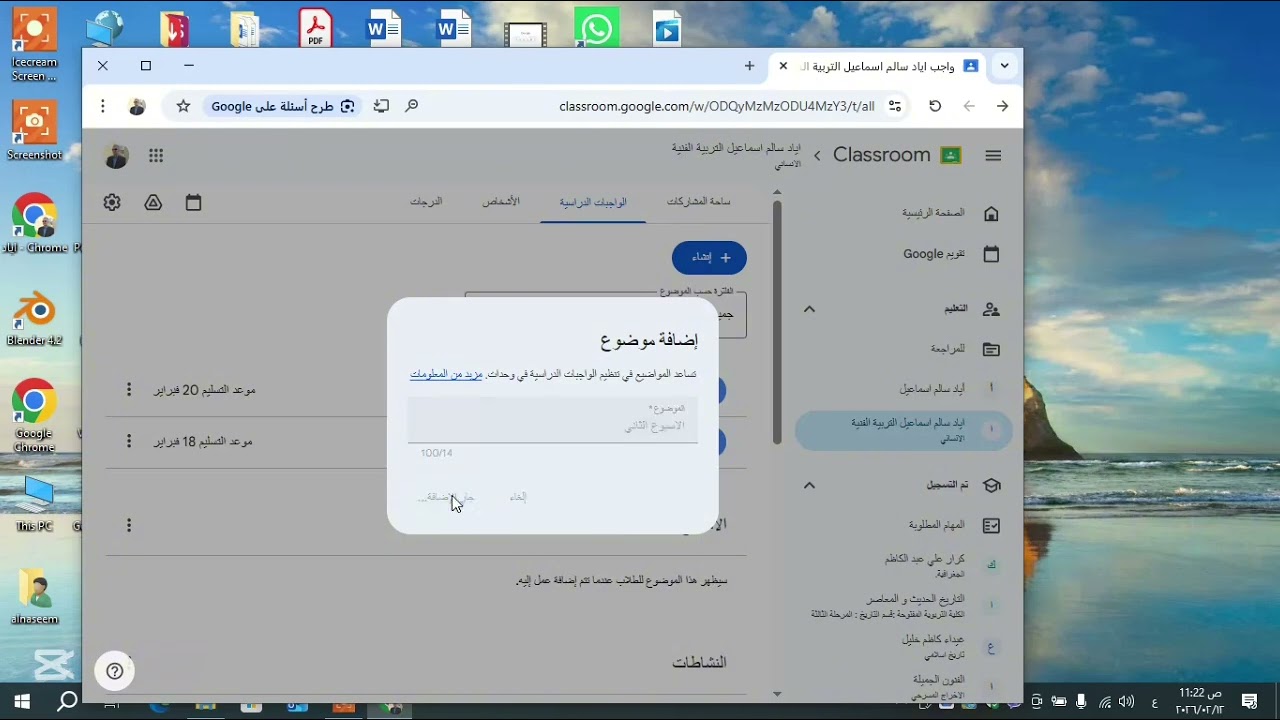Switch to الأشخاص people tab

[x=501, y=202]
